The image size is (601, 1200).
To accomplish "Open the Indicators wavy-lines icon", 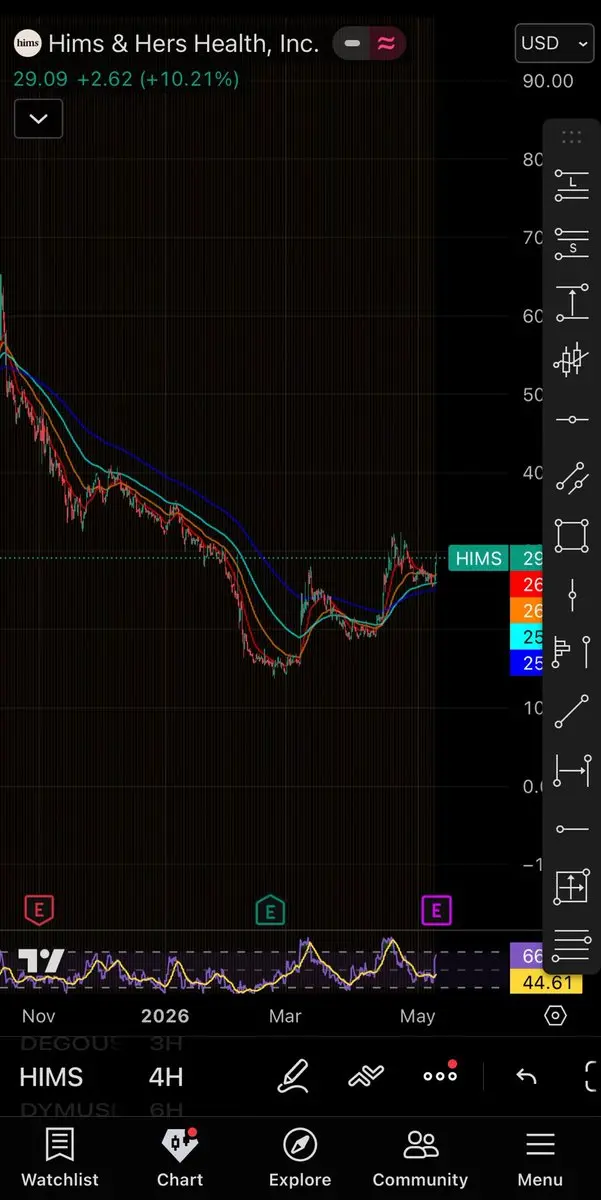I will pyautogui.click(x=367, y=1076).
